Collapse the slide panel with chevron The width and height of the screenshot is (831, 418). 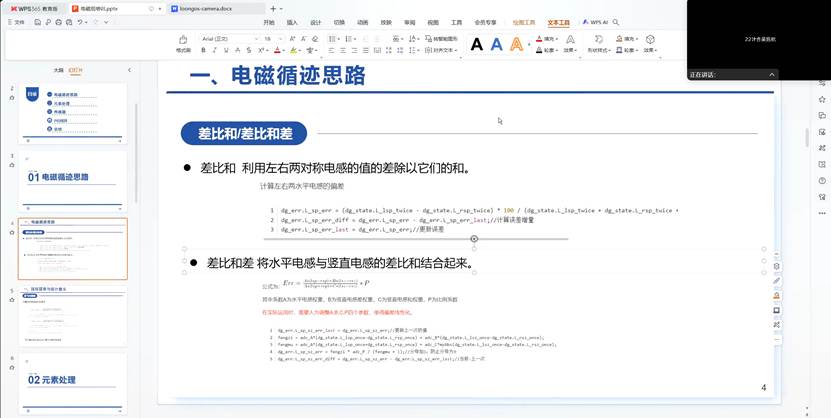pyautogui.click(x=130, y=70)
